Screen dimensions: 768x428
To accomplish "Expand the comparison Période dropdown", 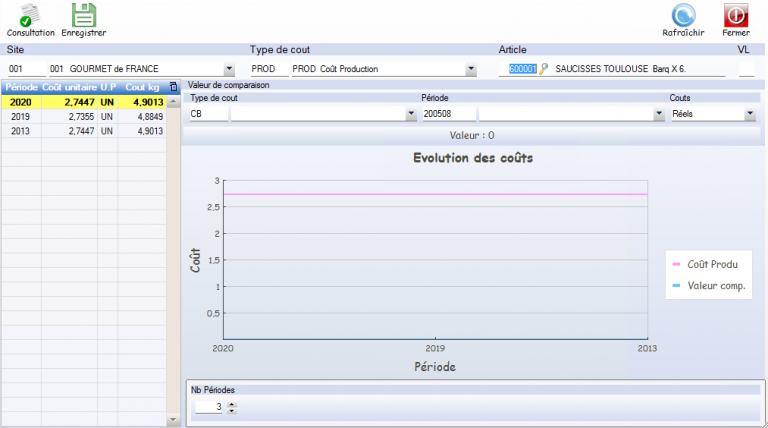I will tap(659, 115).
